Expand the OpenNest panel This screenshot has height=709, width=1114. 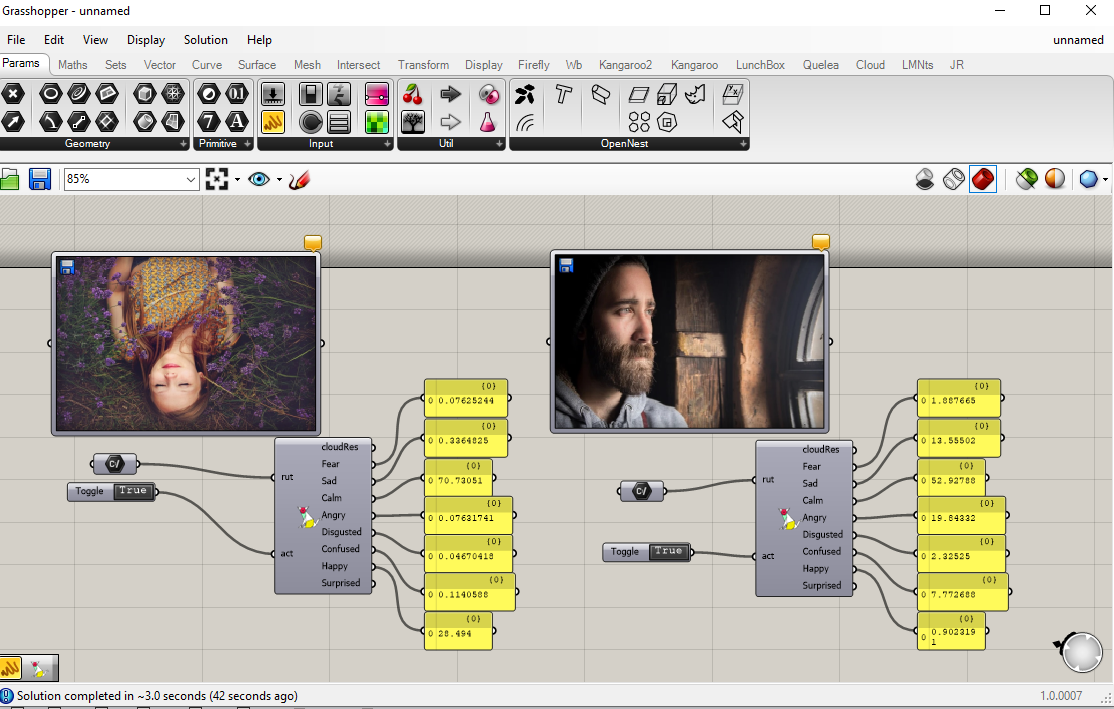(x=743, y=144)
